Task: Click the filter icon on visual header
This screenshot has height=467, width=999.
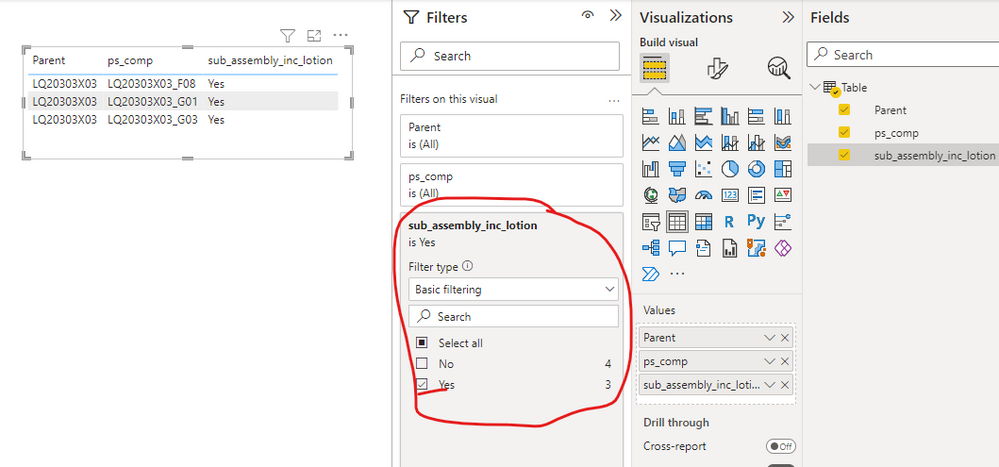Action: click(x=288, y=36)
